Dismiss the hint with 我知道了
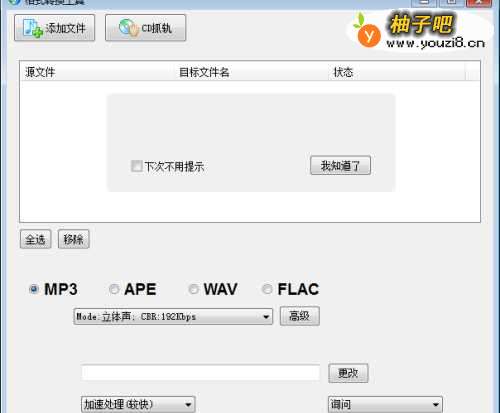This screenshot has width=500, height=413. tap(340, 165)
